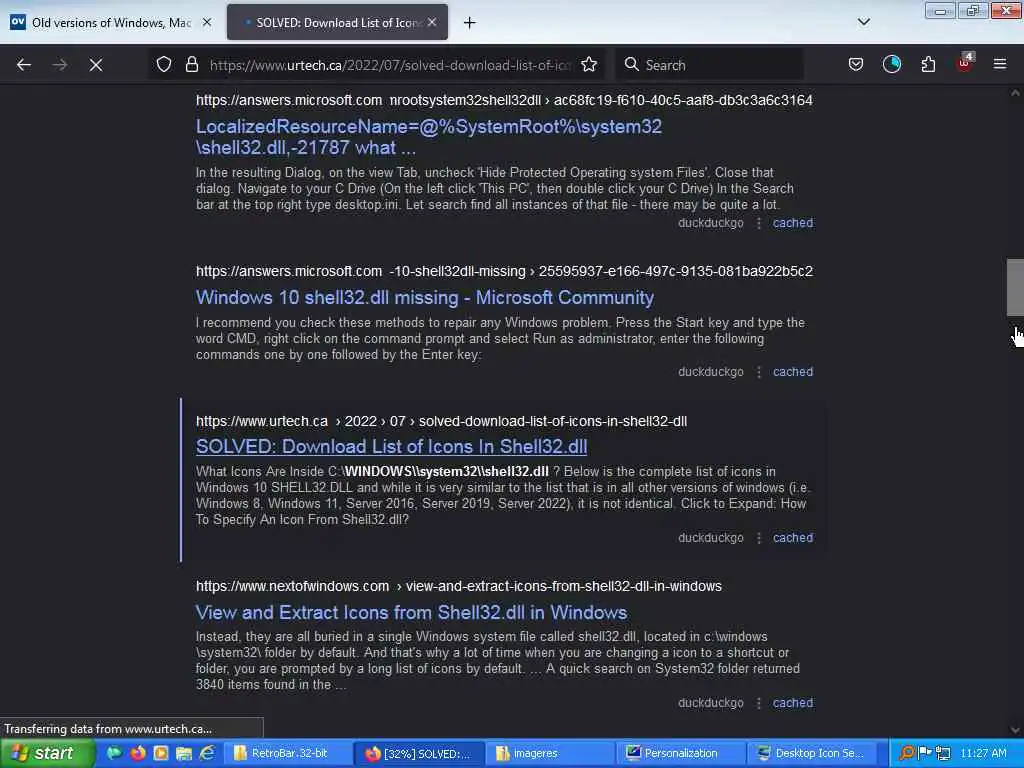Open 'View and Extract Icons from Shell32.dll in Windows'
Image resolution: width=1024 pixels, height=768 pixels.
tap(411, 613)
